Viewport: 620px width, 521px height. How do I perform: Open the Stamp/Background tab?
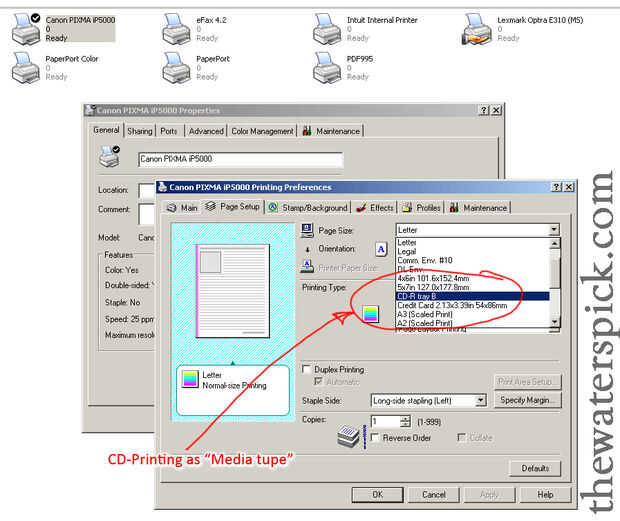pyautogui.click(x=308, y=208)
